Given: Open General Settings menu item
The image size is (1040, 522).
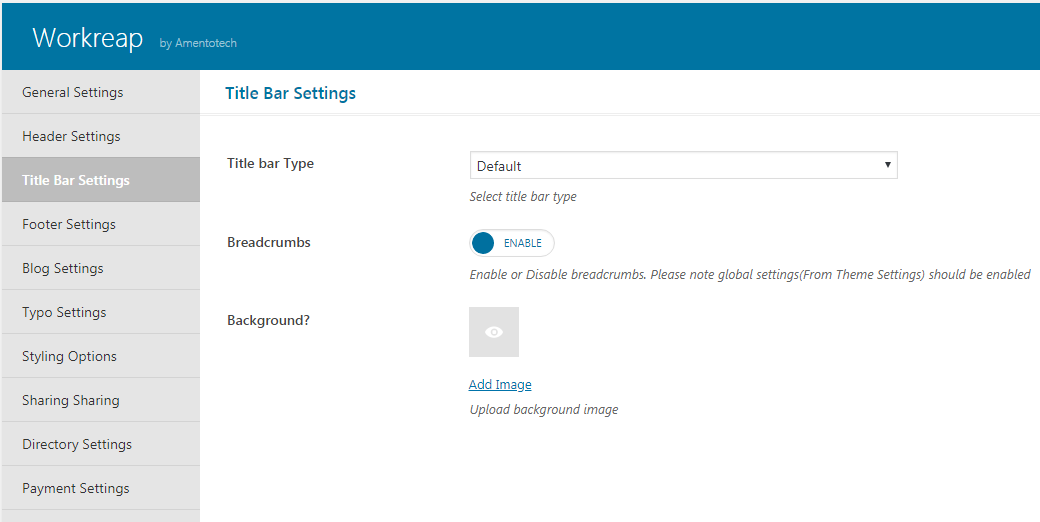Looking at the screenshot, I should 100,92.
